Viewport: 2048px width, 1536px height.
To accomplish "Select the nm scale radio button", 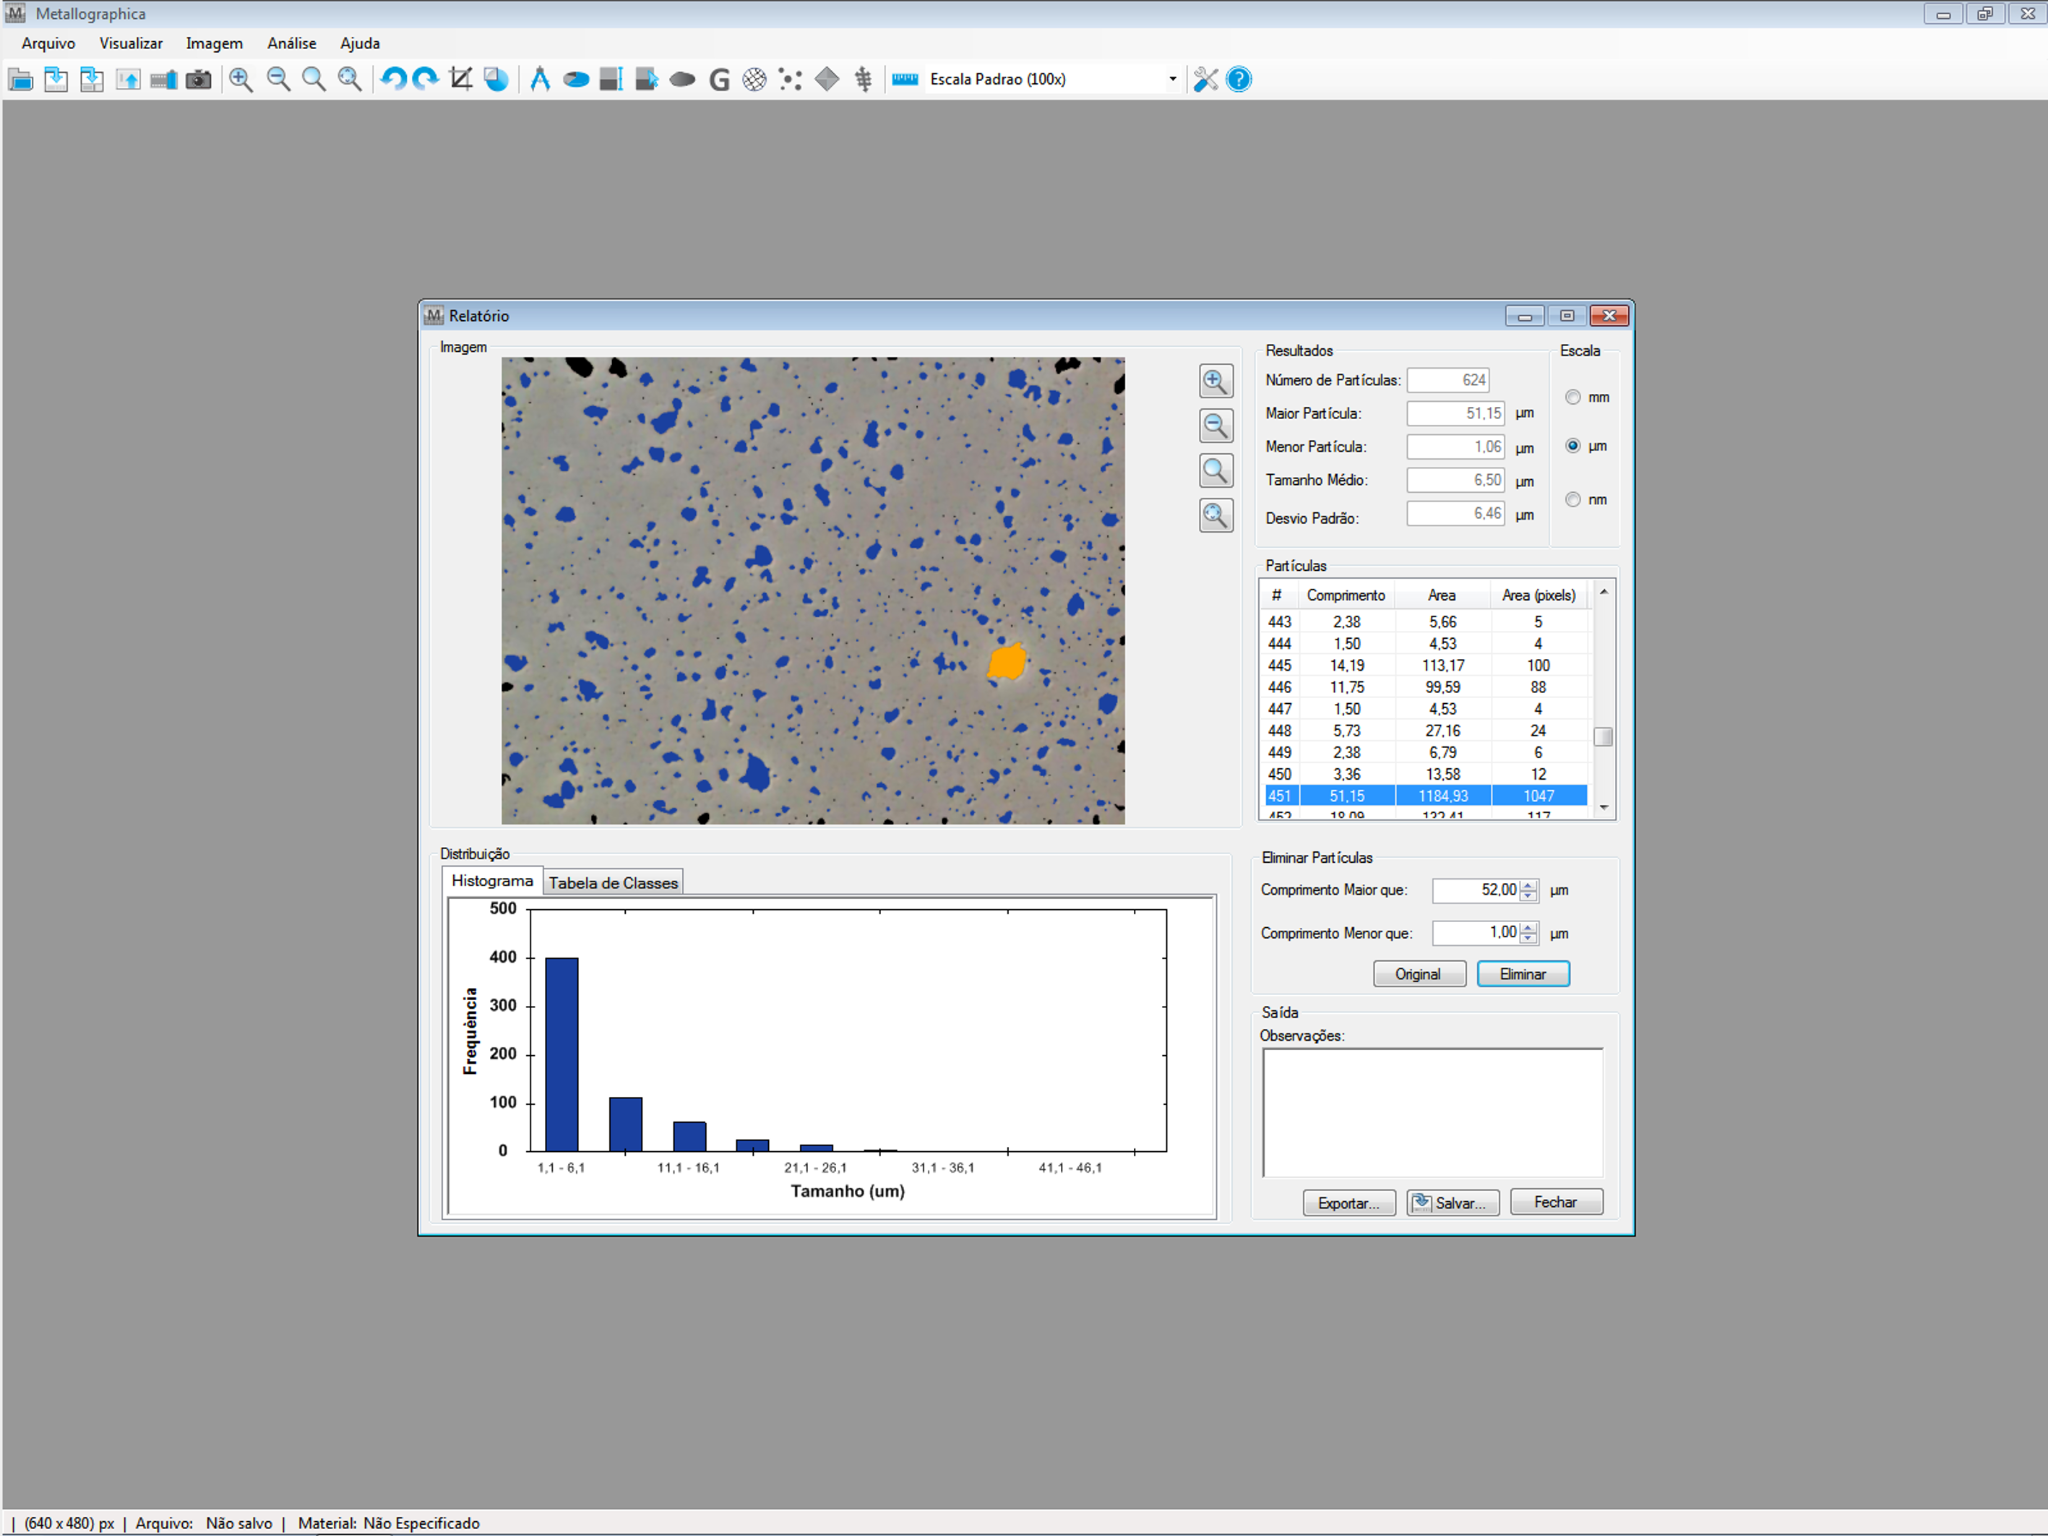I will pyautogui.click(x=1573, y=499).
